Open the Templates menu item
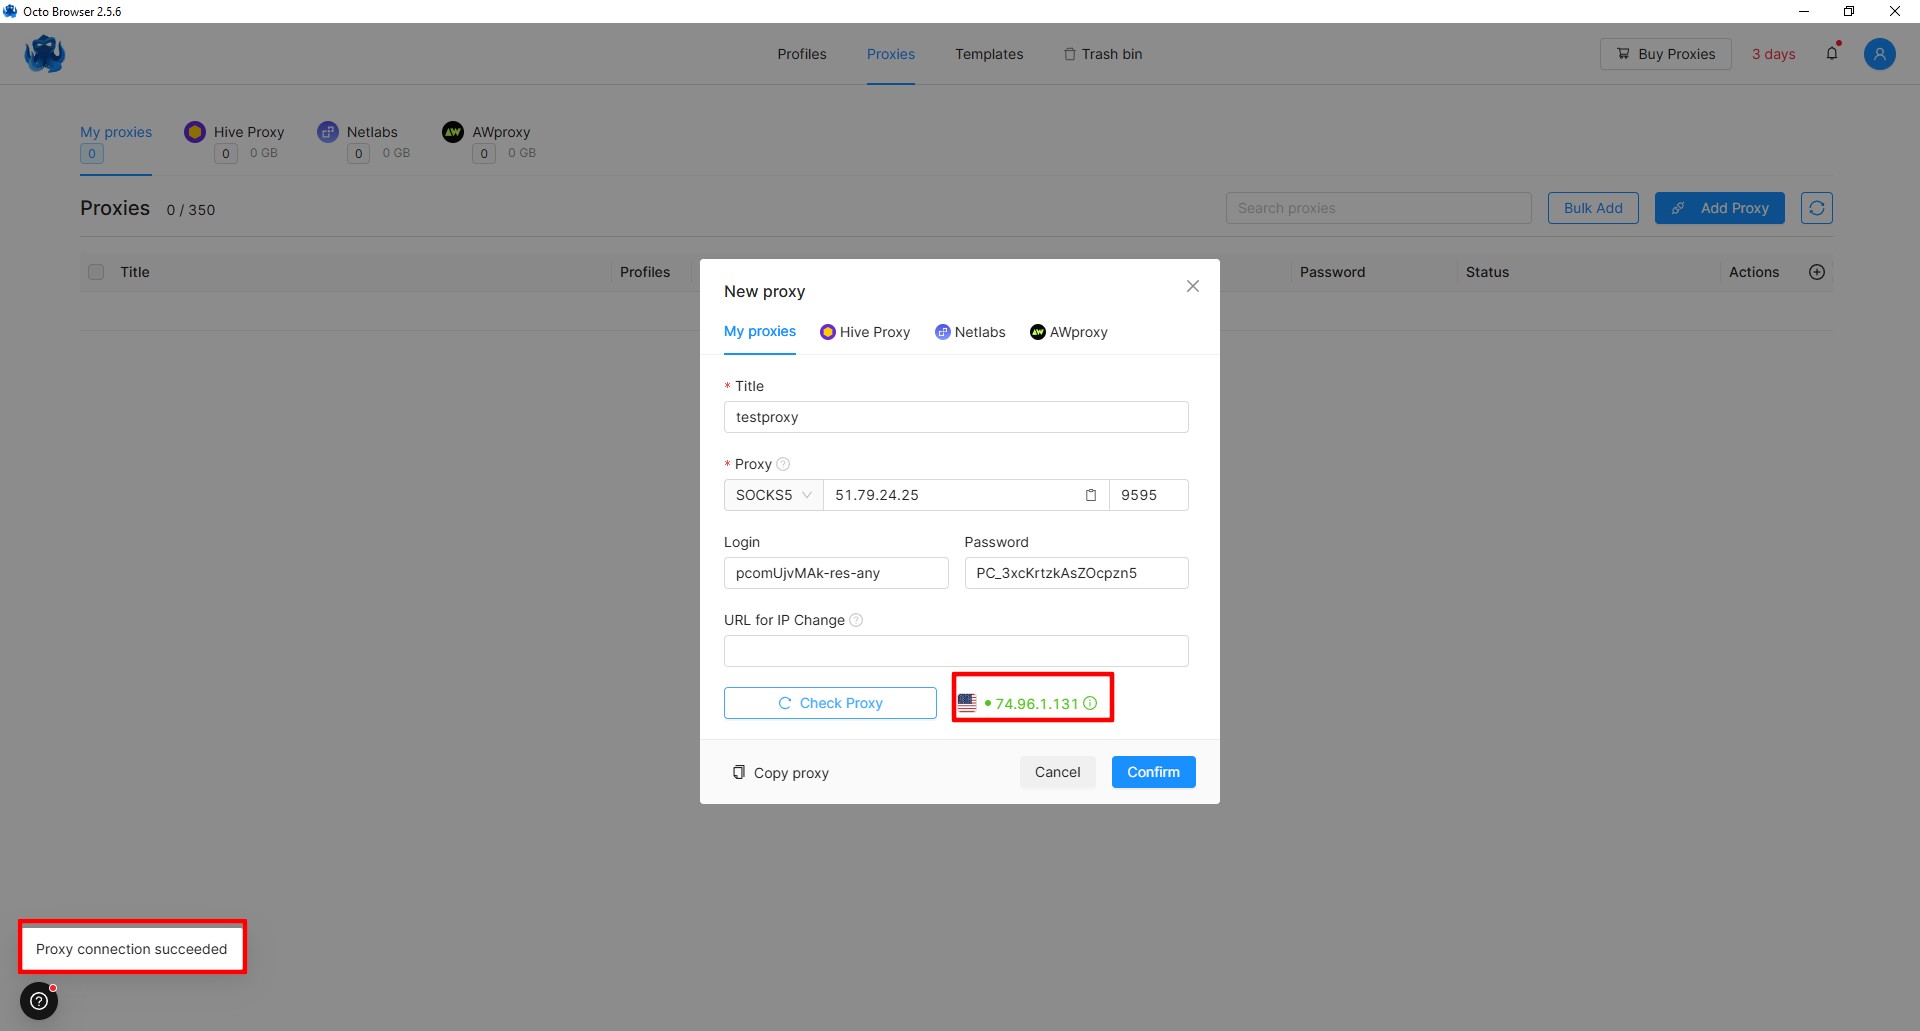 [x=988, y=54]
